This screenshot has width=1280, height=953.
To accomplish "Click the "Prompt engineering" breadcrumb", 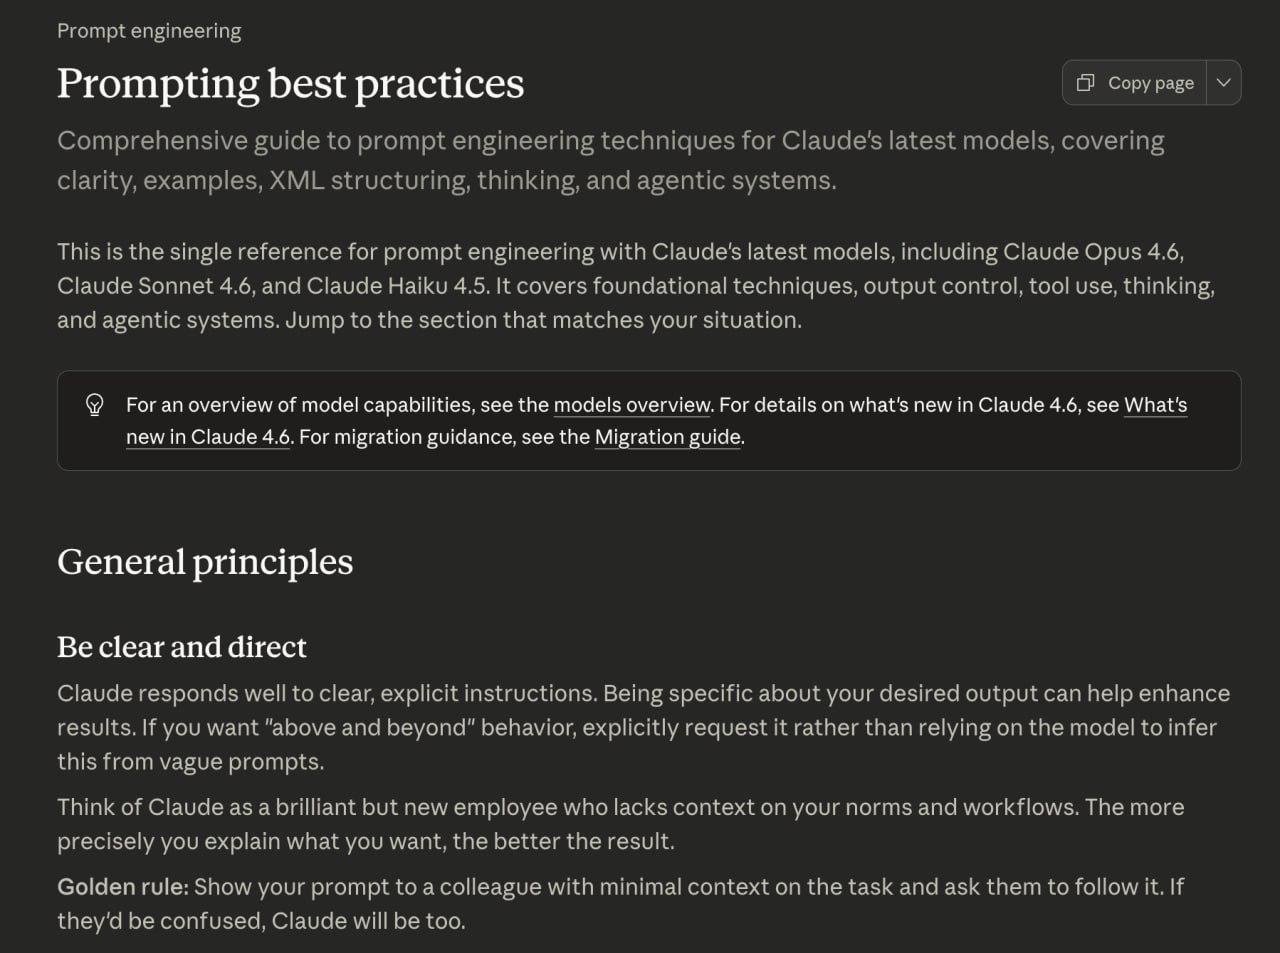I will tap(149, 31).
